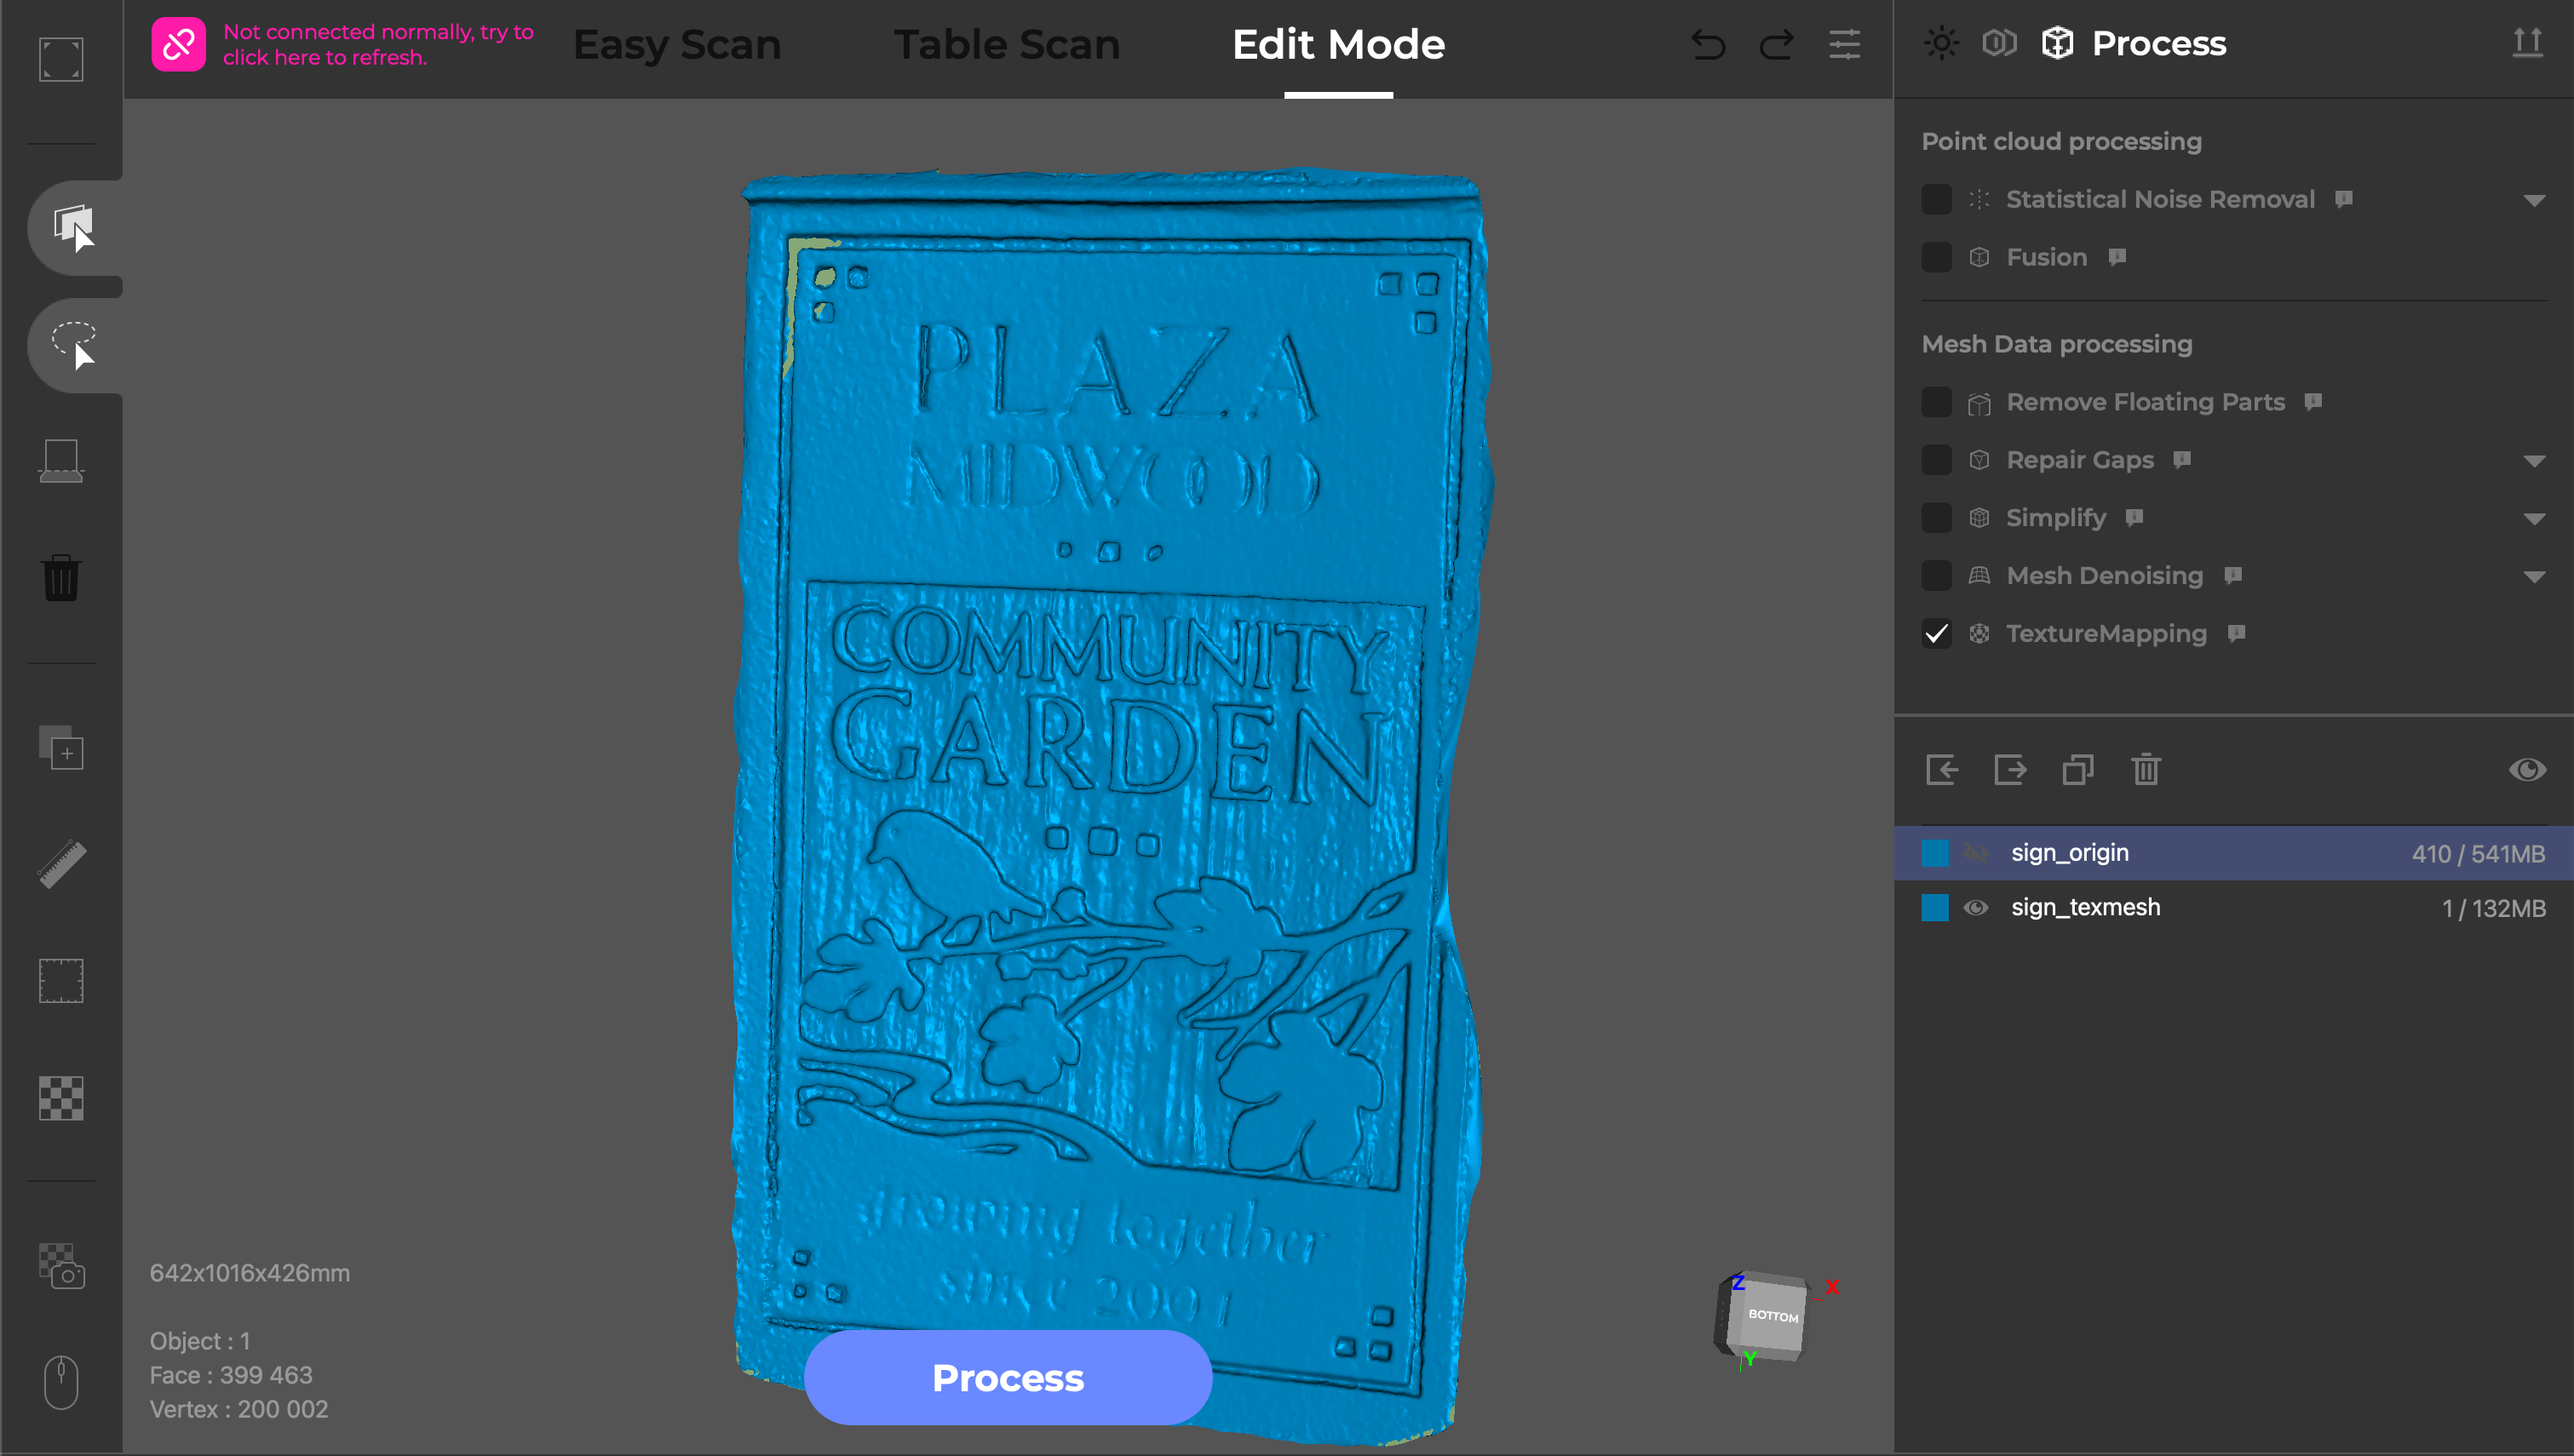
Task: Enable the Simplify checkbox
Action: click(x=1936, y=518)
